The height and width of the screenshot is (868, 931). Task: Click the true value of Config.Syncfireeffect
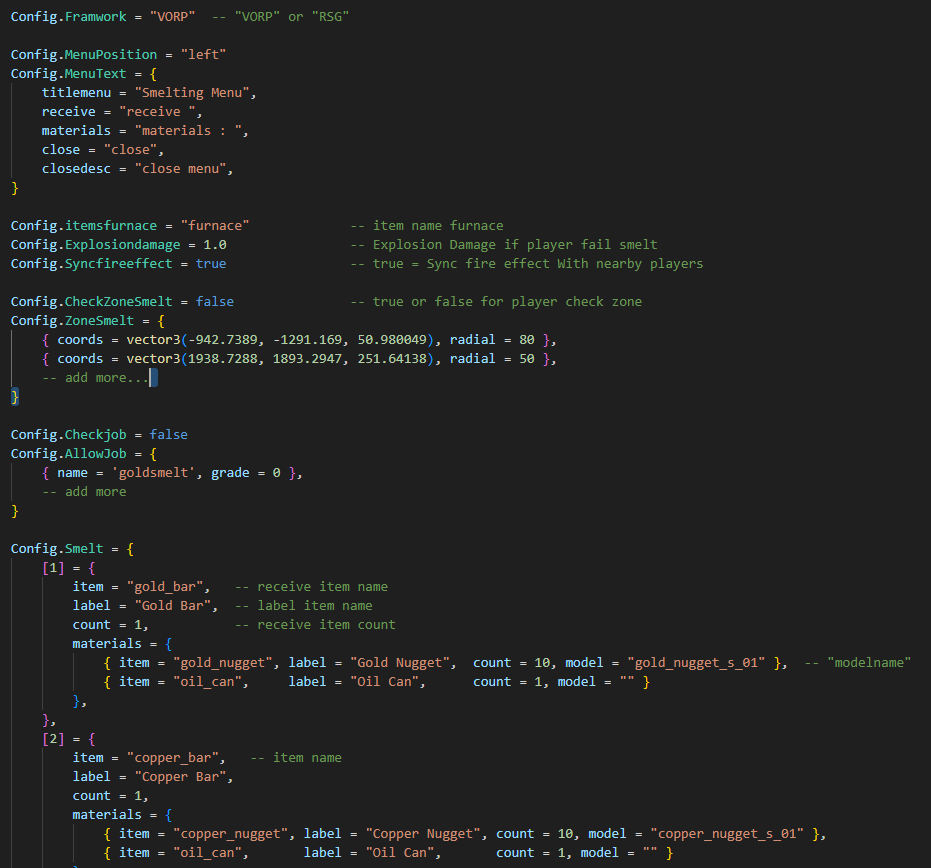click(x=211, y=264)
